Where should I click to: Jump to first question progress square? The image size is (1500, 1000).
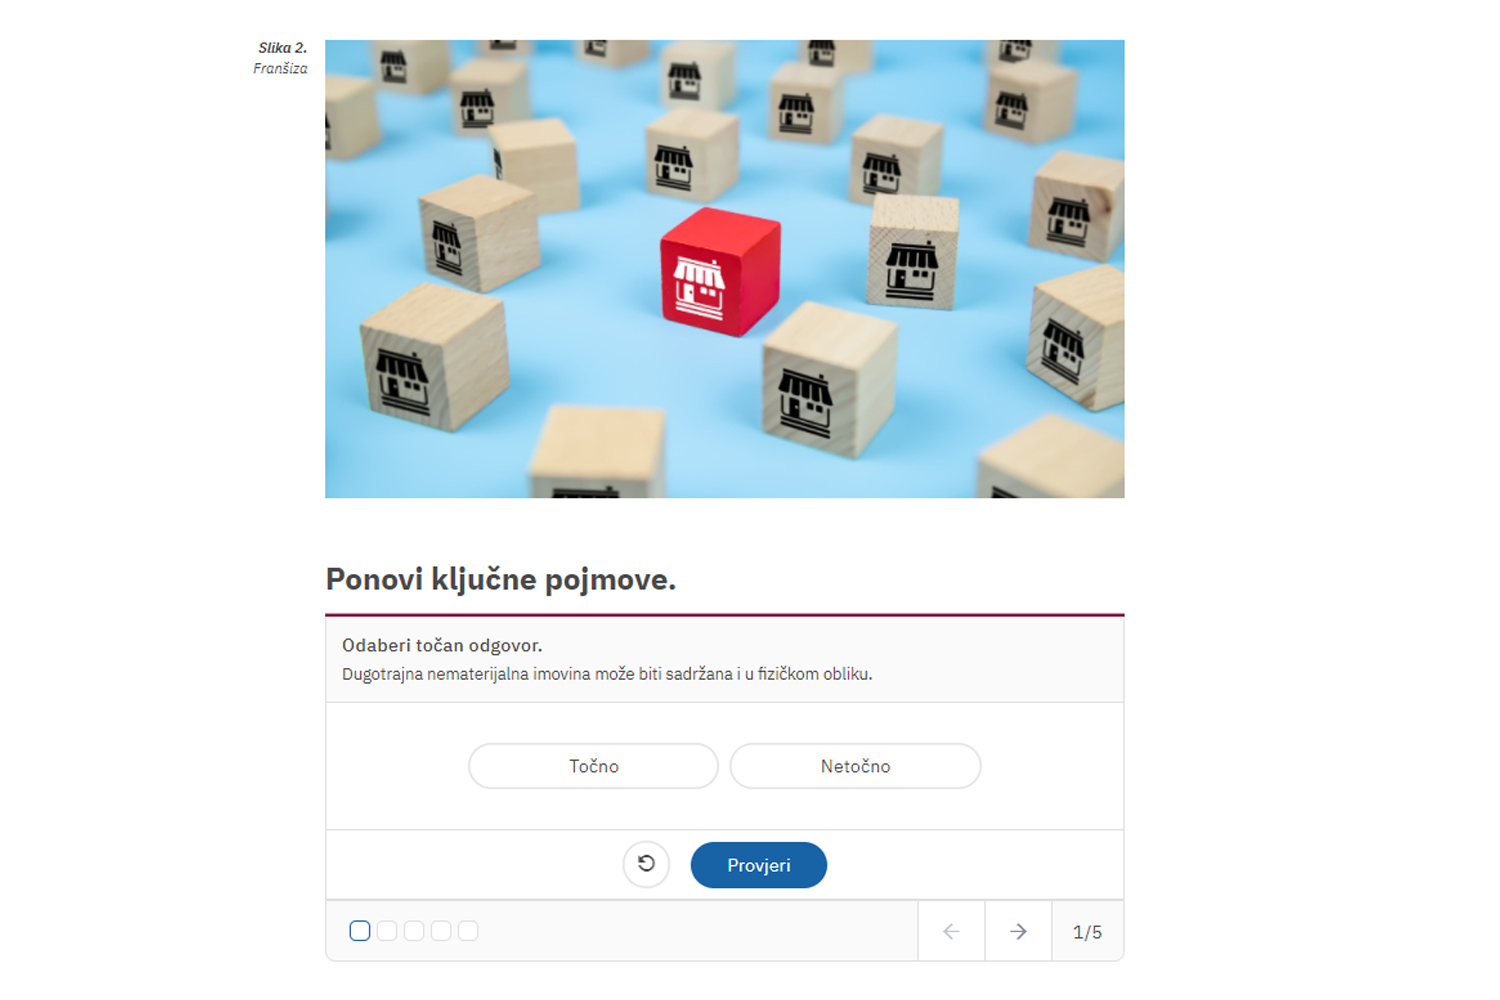(360, 931)
